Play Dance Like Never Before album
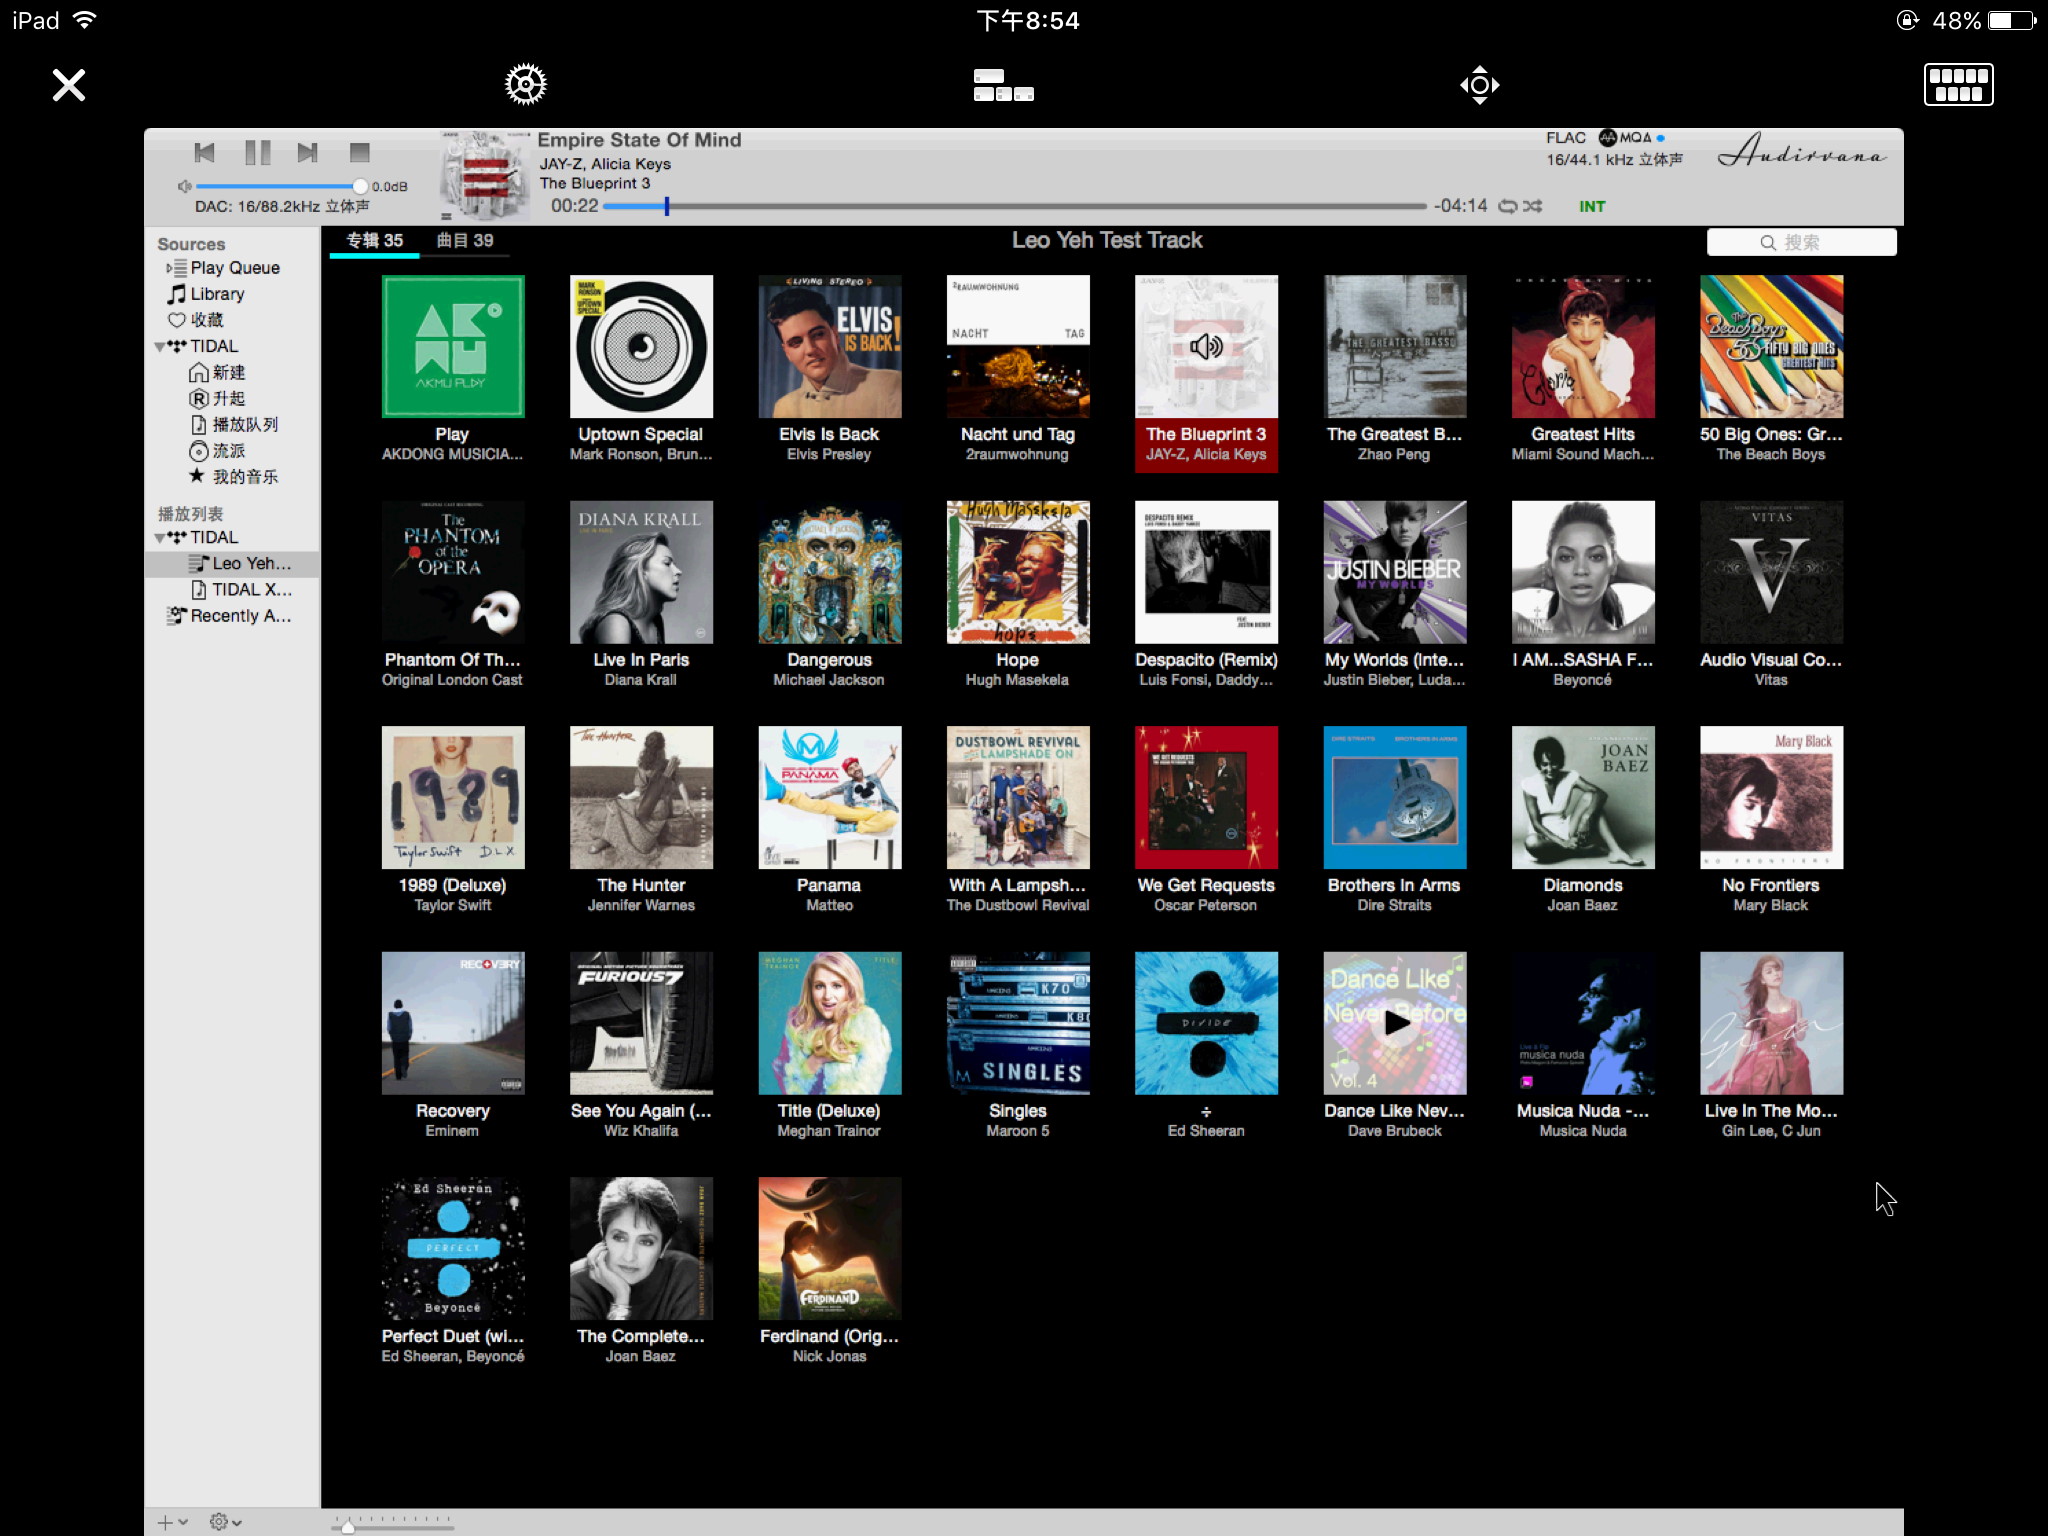Screen dimensions: 2048x1536 pos(1396,1022)
